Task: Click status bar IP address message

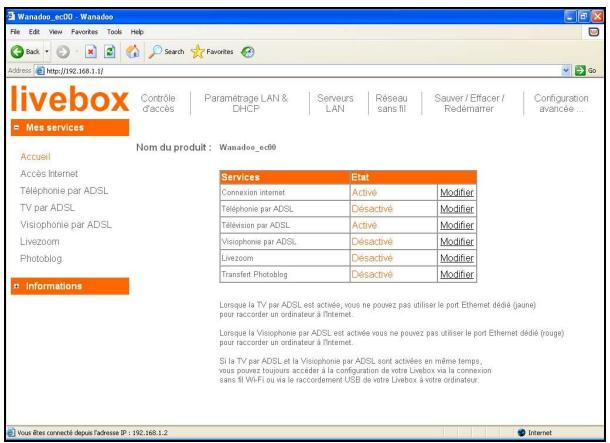Action: 92,432
